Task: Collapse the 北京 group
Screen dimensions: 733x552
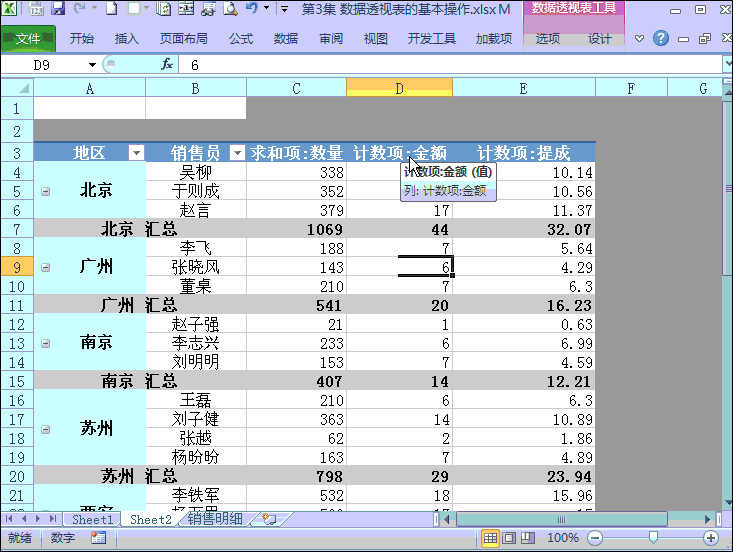Action: click(x=45, y=191)
